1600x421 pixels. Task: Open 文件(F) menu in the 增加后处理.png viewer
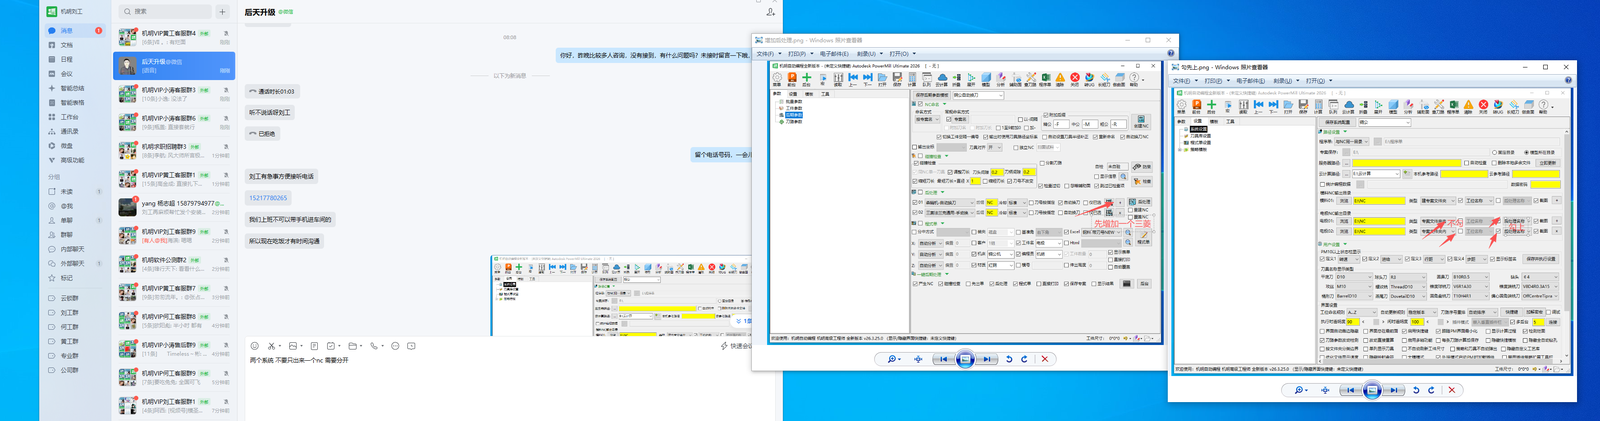point(767,54)
